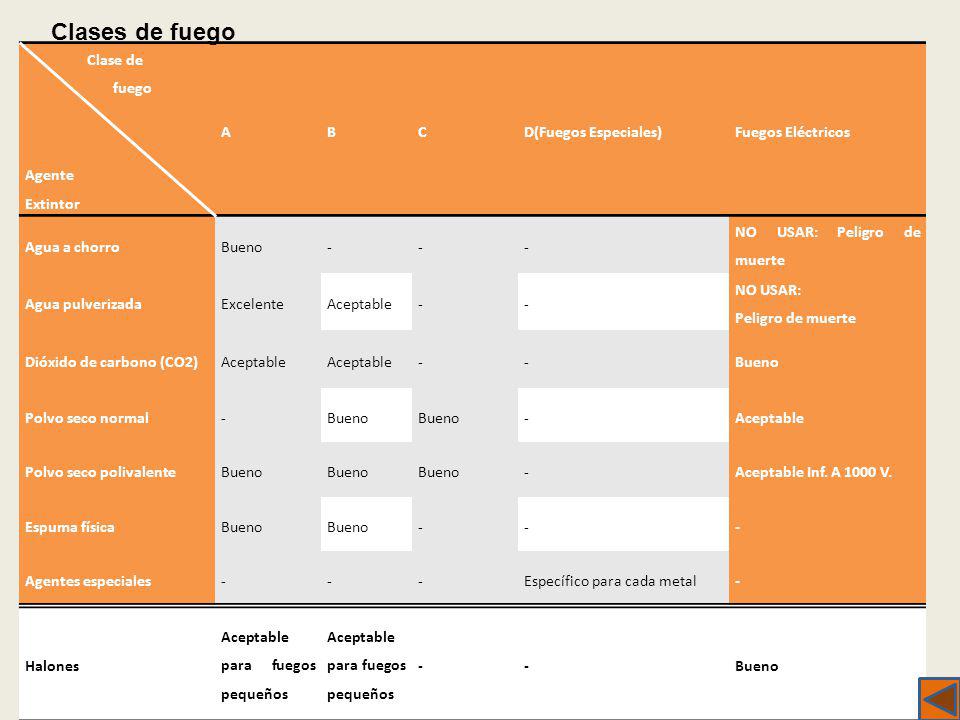Screen dimensions: 960x720
Task: Click the 'Halones' row label
Action: 52,666
